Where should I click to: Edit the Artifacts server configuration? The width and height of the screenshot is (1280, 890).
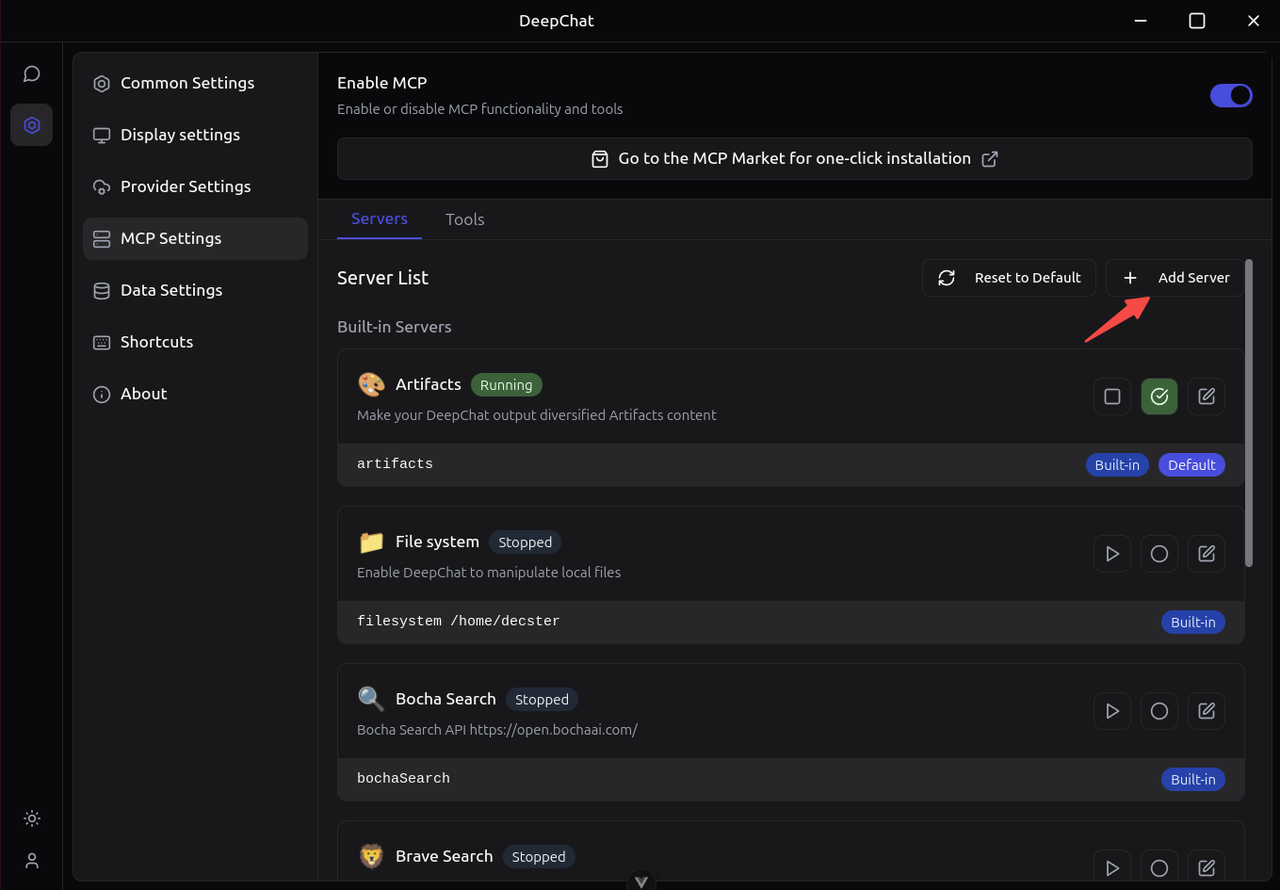1206,397
